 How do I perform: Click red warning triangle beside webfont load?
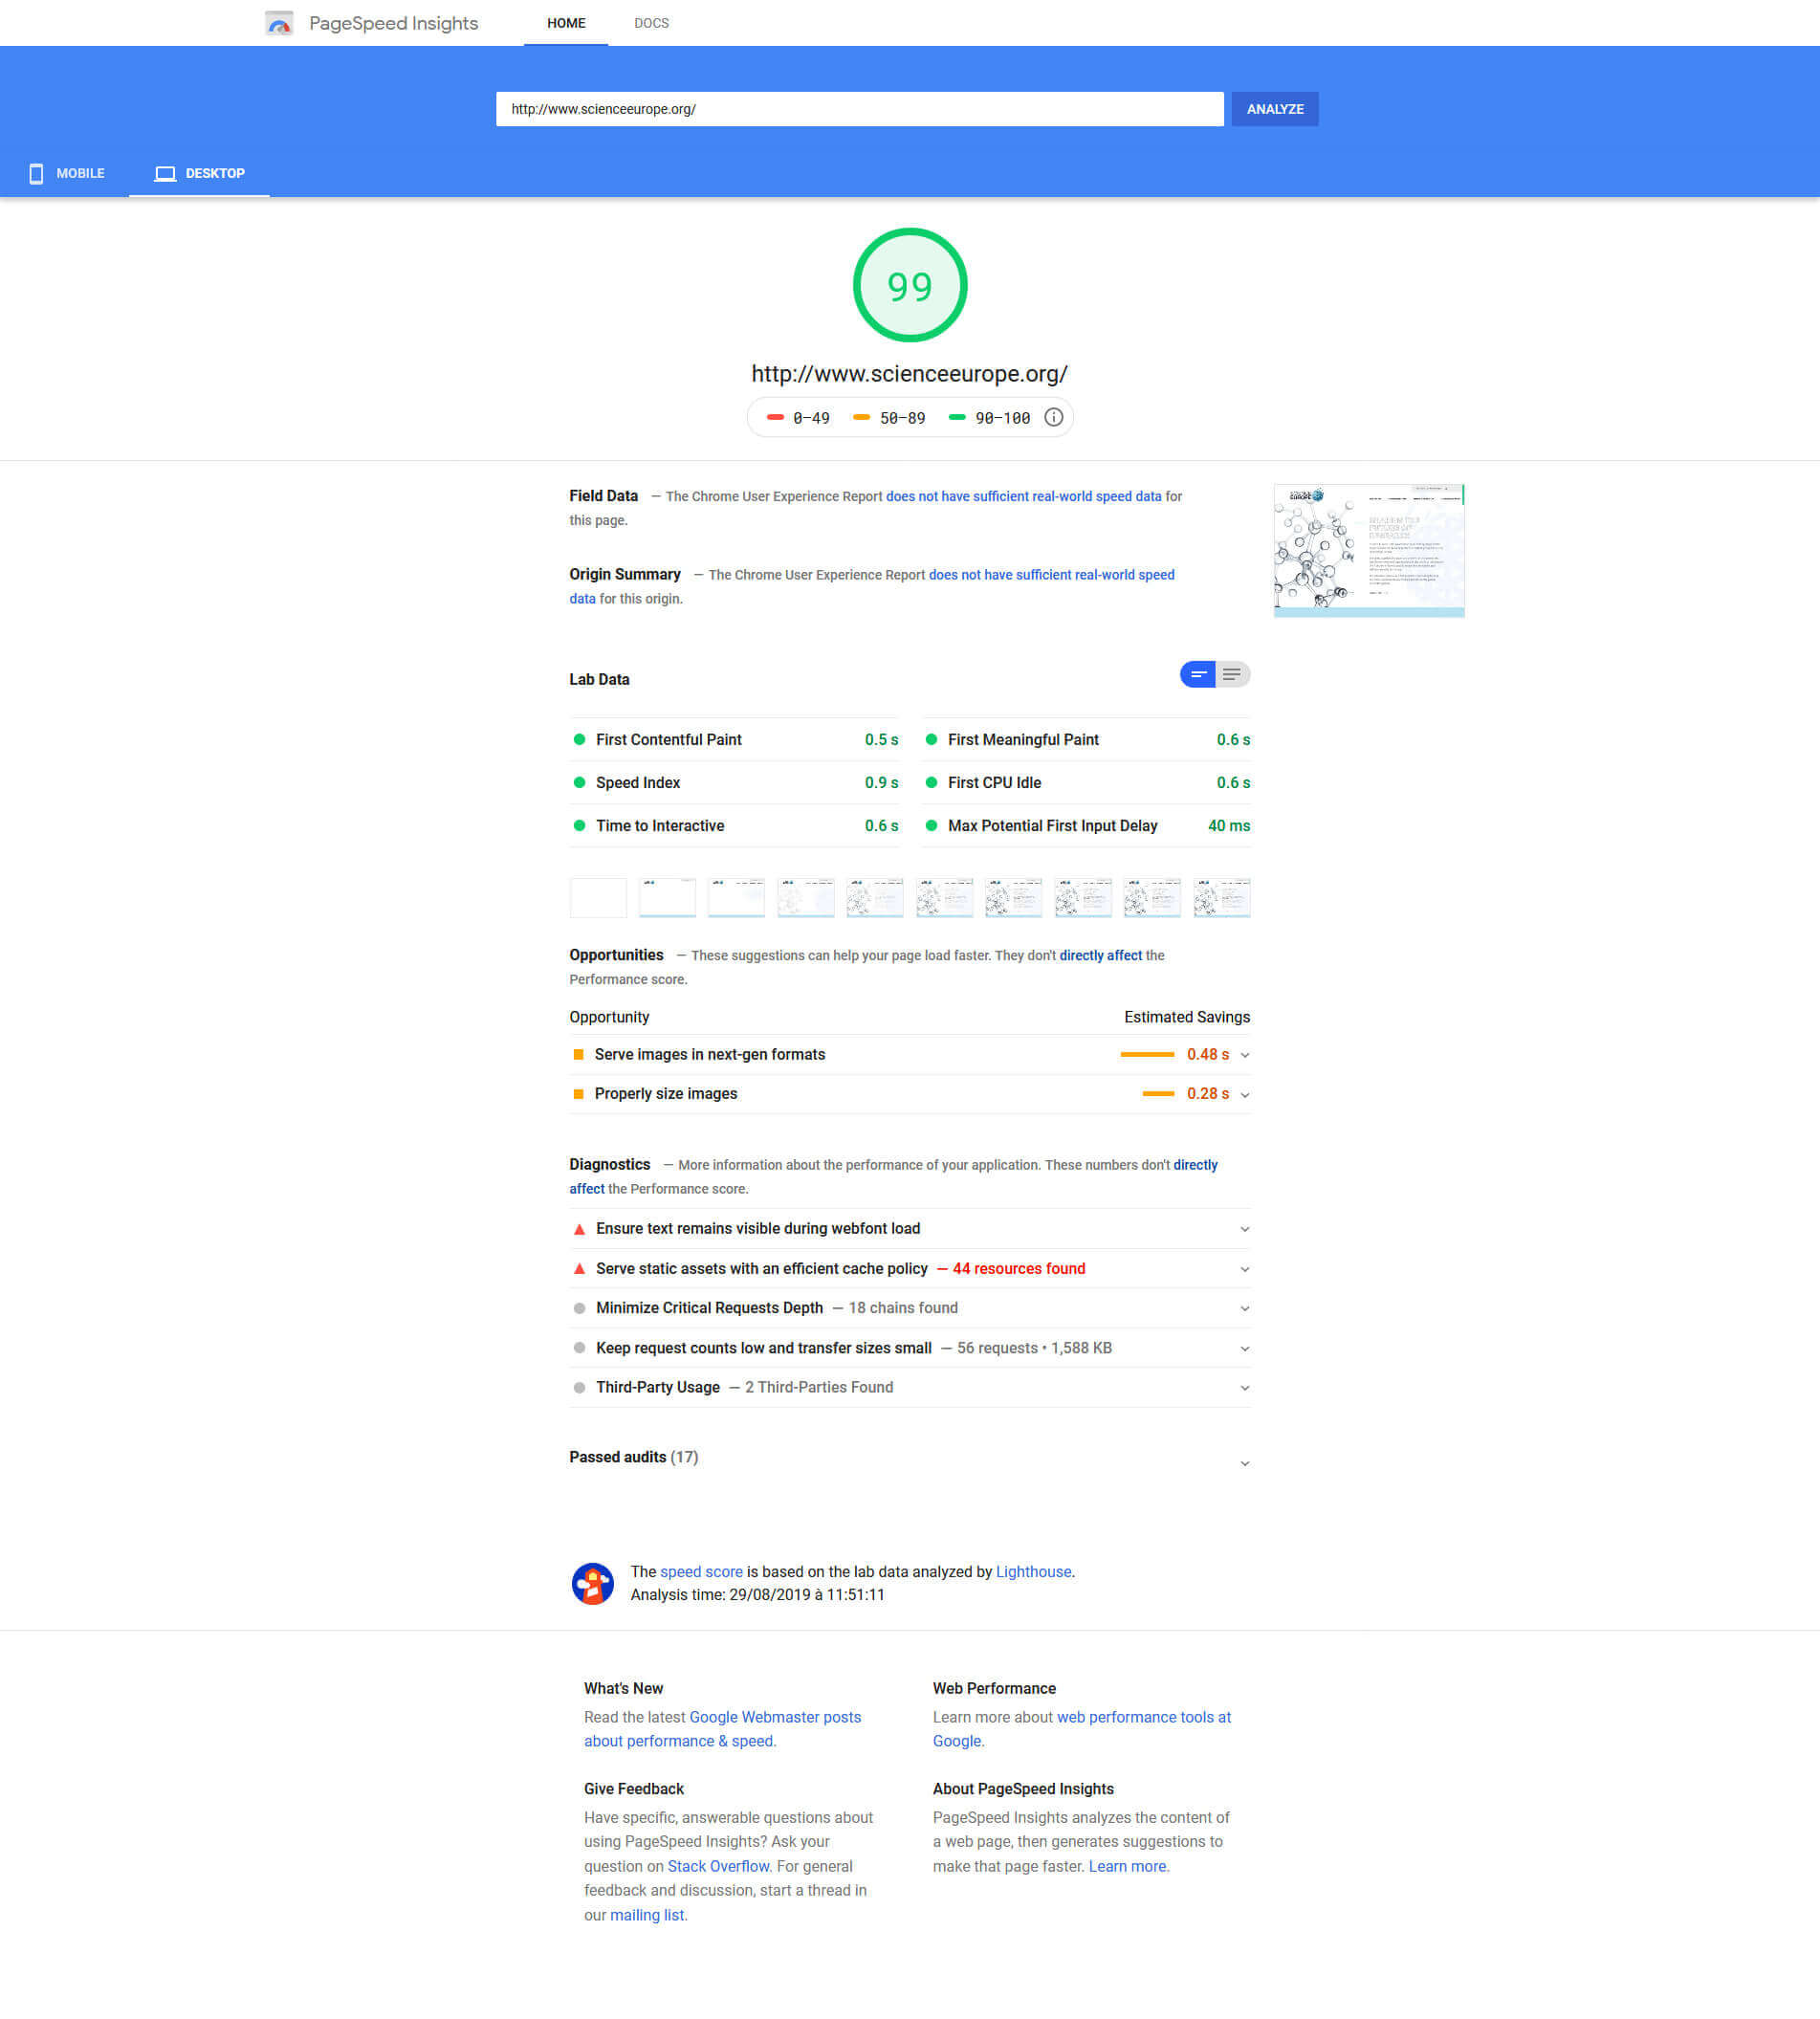[579, 1228]
